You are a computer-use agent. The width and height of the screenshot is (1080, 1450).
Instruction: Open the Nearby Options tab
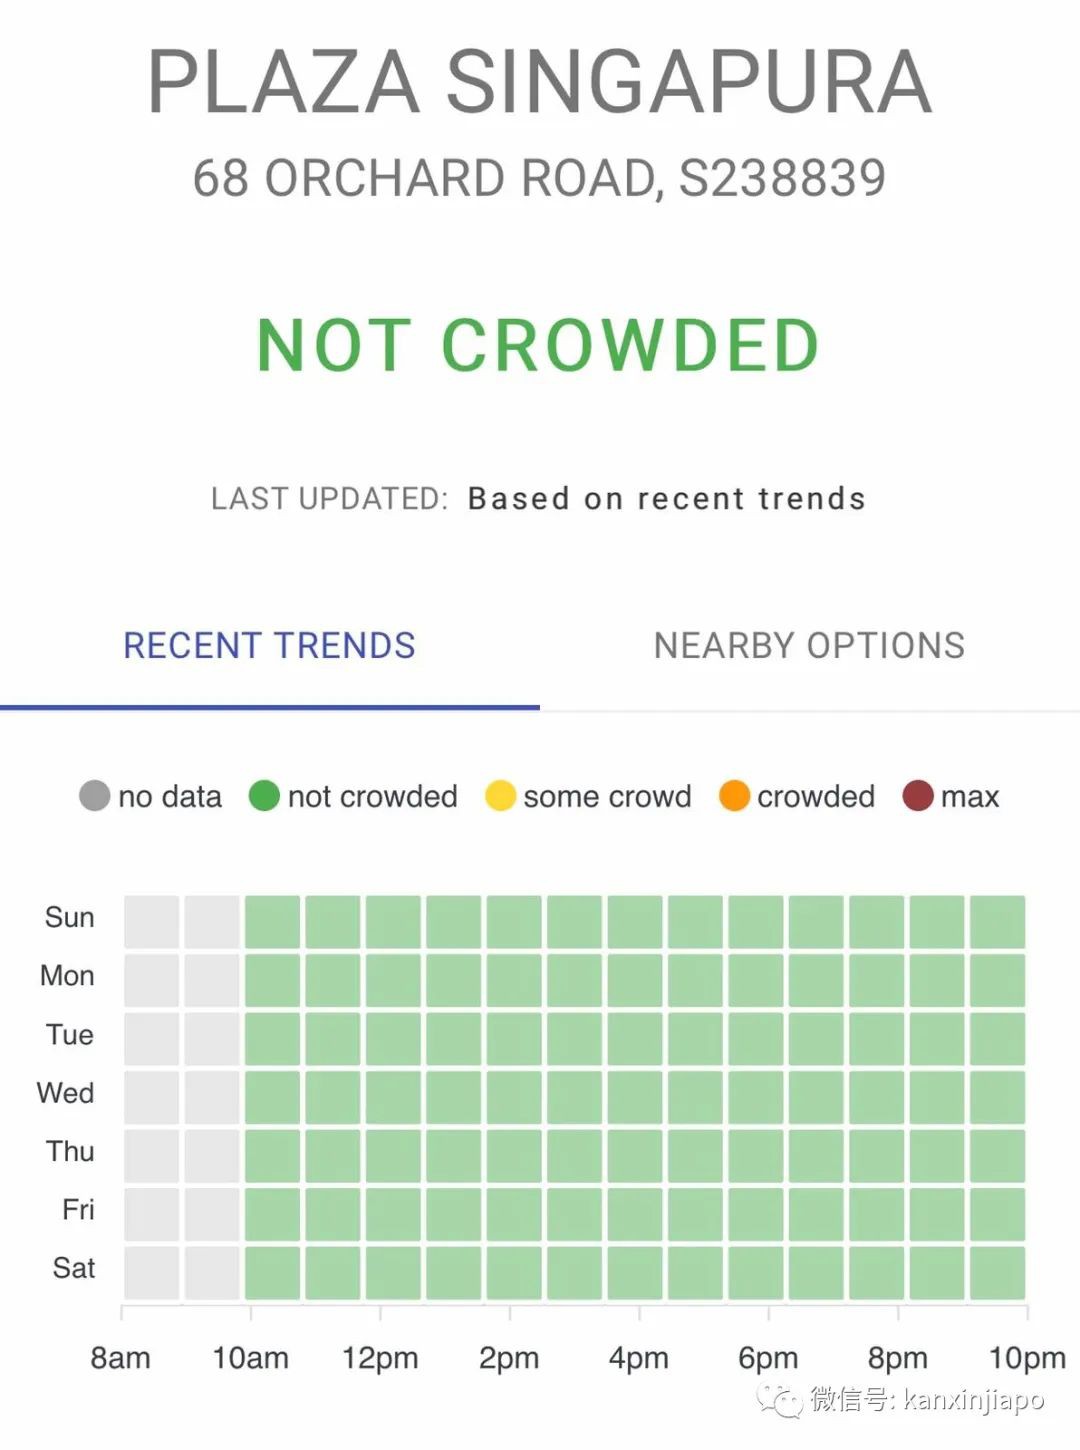point(809,646)
